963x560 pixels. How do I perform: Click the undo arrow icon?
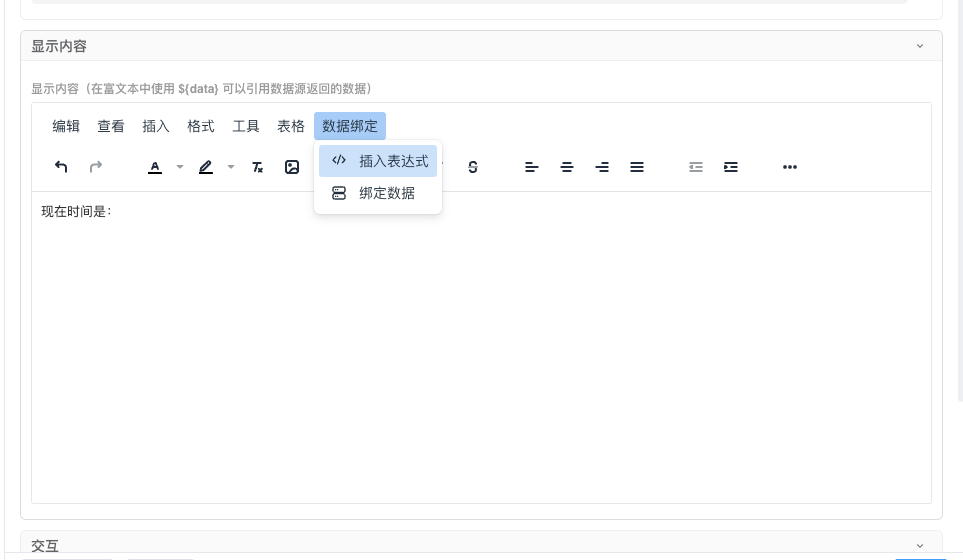[61, 167]
